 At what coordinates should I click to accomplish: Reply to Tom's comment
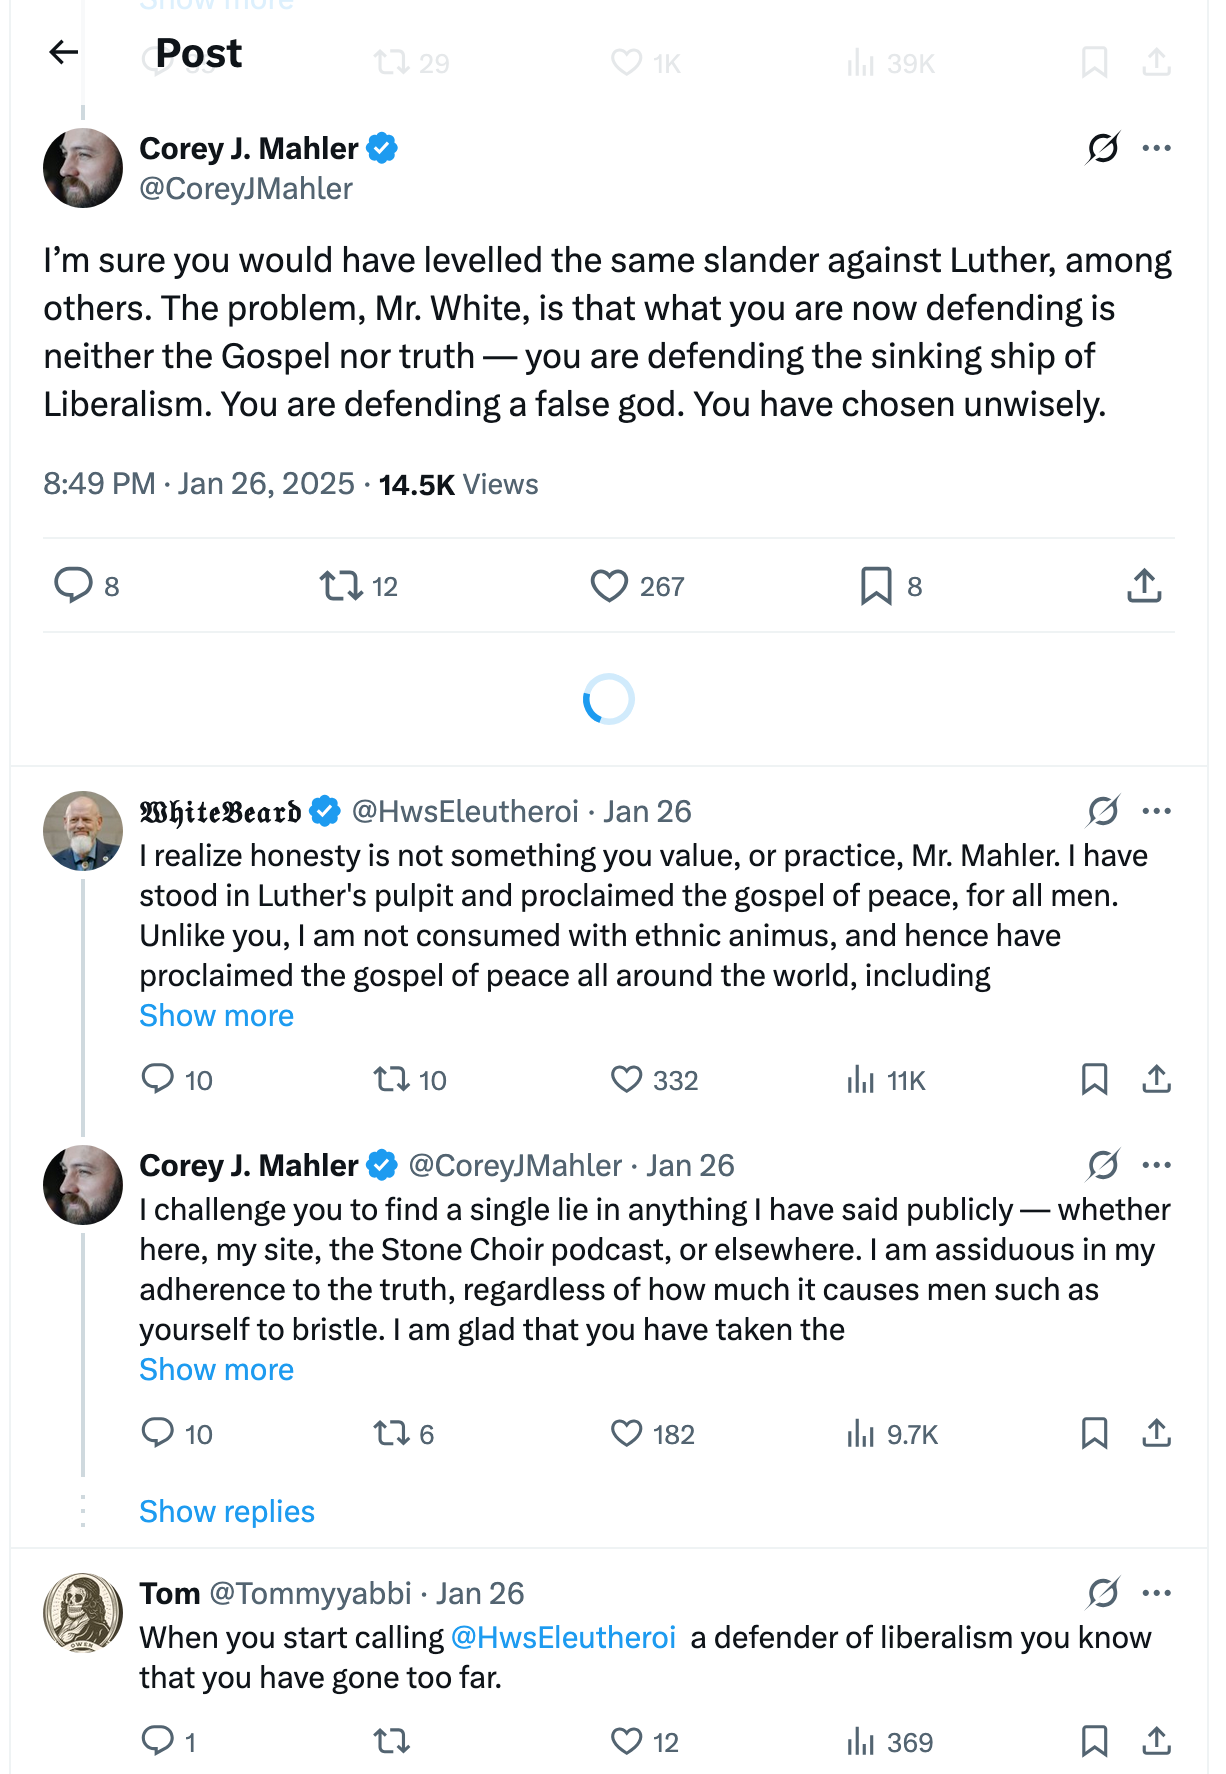[158, 1742]
